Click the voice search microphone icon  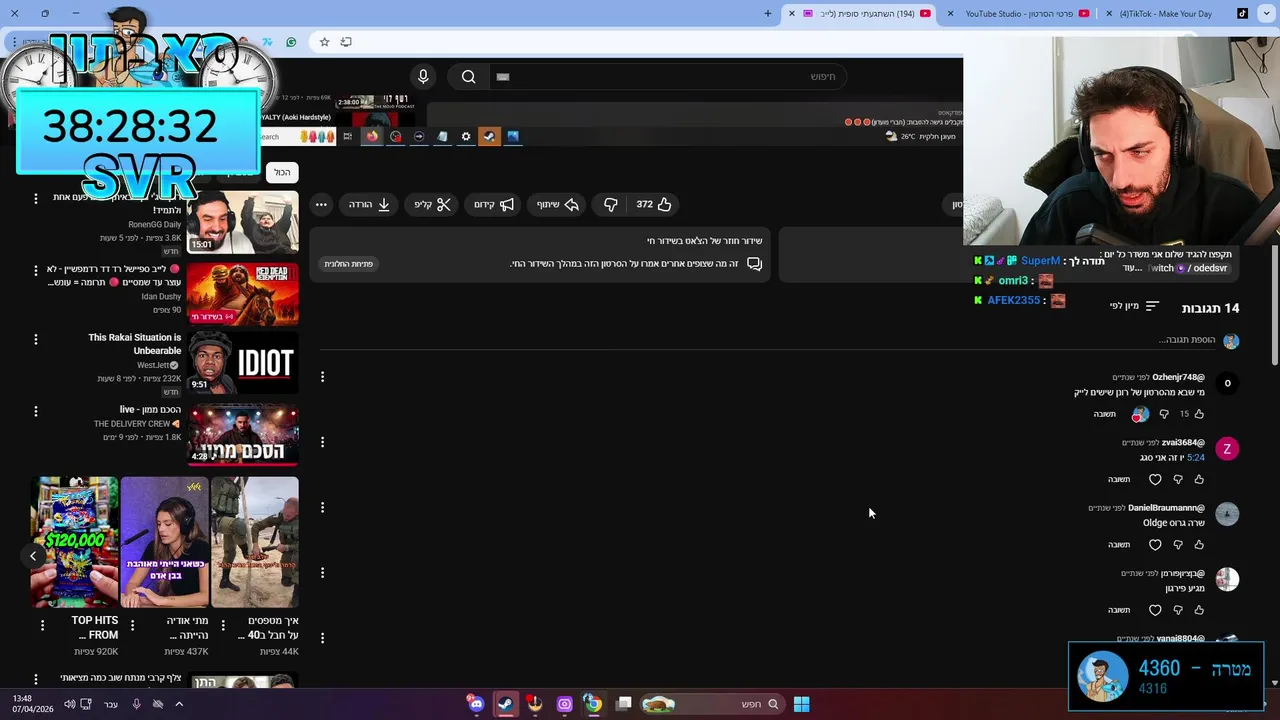pos(423,76)
